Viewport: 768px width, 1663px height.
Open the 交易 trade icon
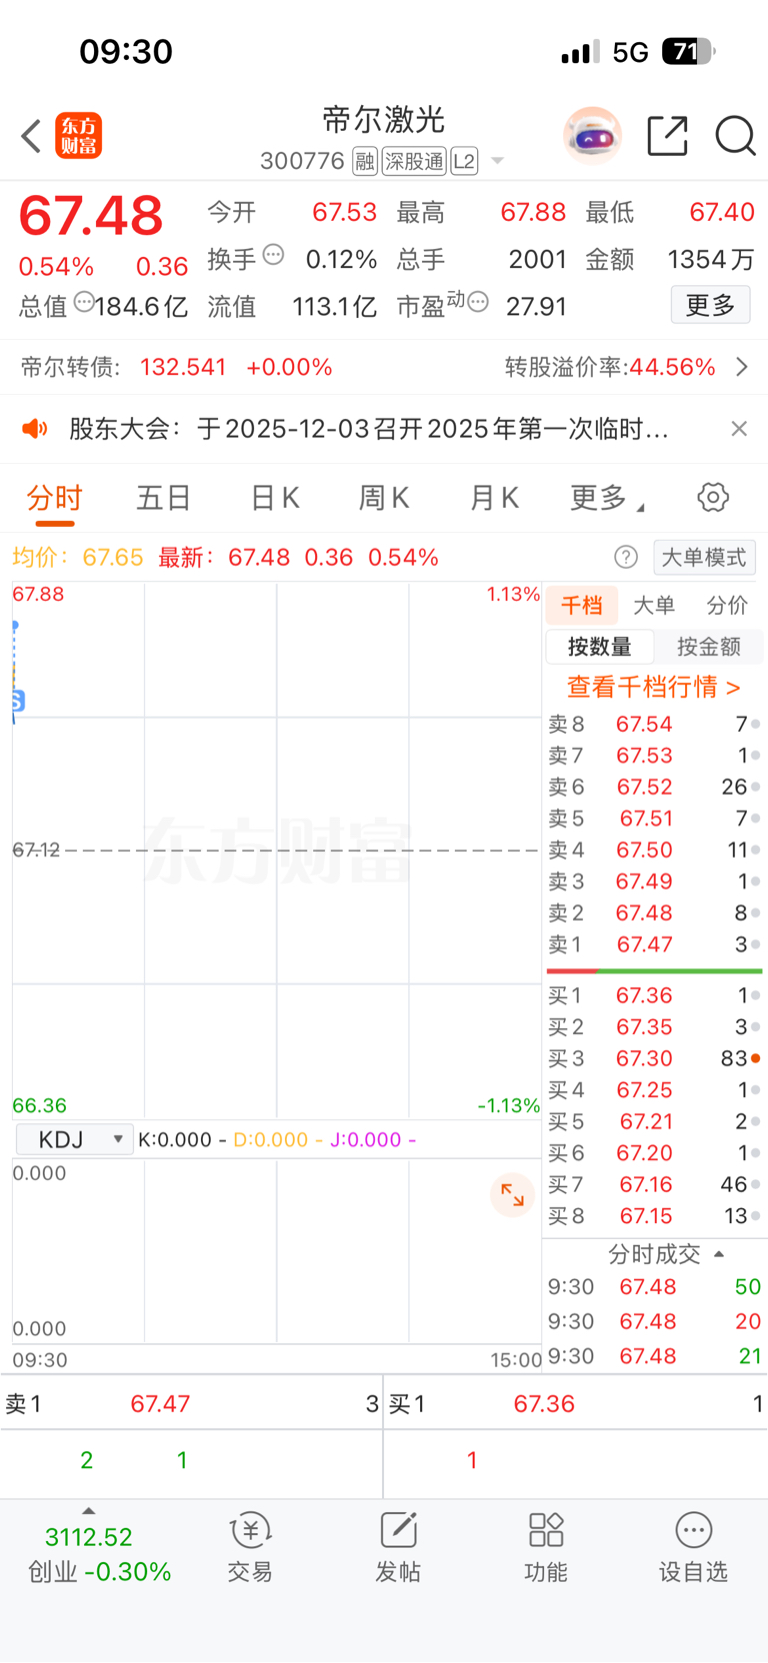point(250,1547)
